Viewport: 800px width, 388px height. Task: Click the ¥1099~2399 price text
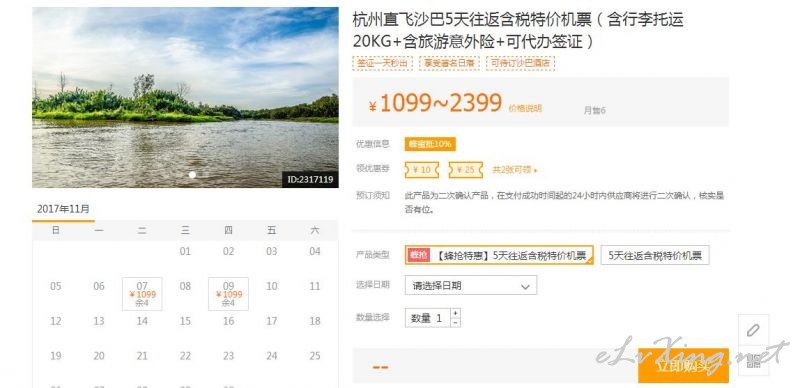[x=435, y=103]
